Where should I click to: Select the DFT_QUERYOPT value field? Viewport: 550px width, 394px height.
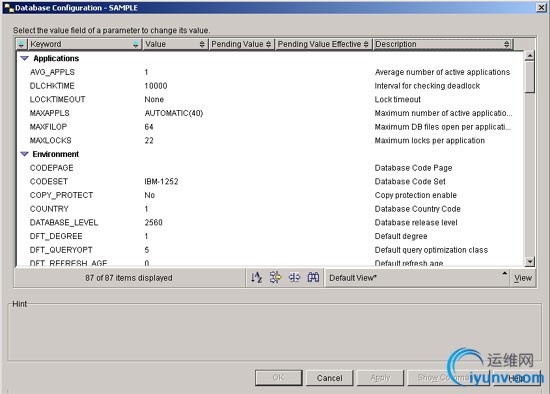click(175, 250)
